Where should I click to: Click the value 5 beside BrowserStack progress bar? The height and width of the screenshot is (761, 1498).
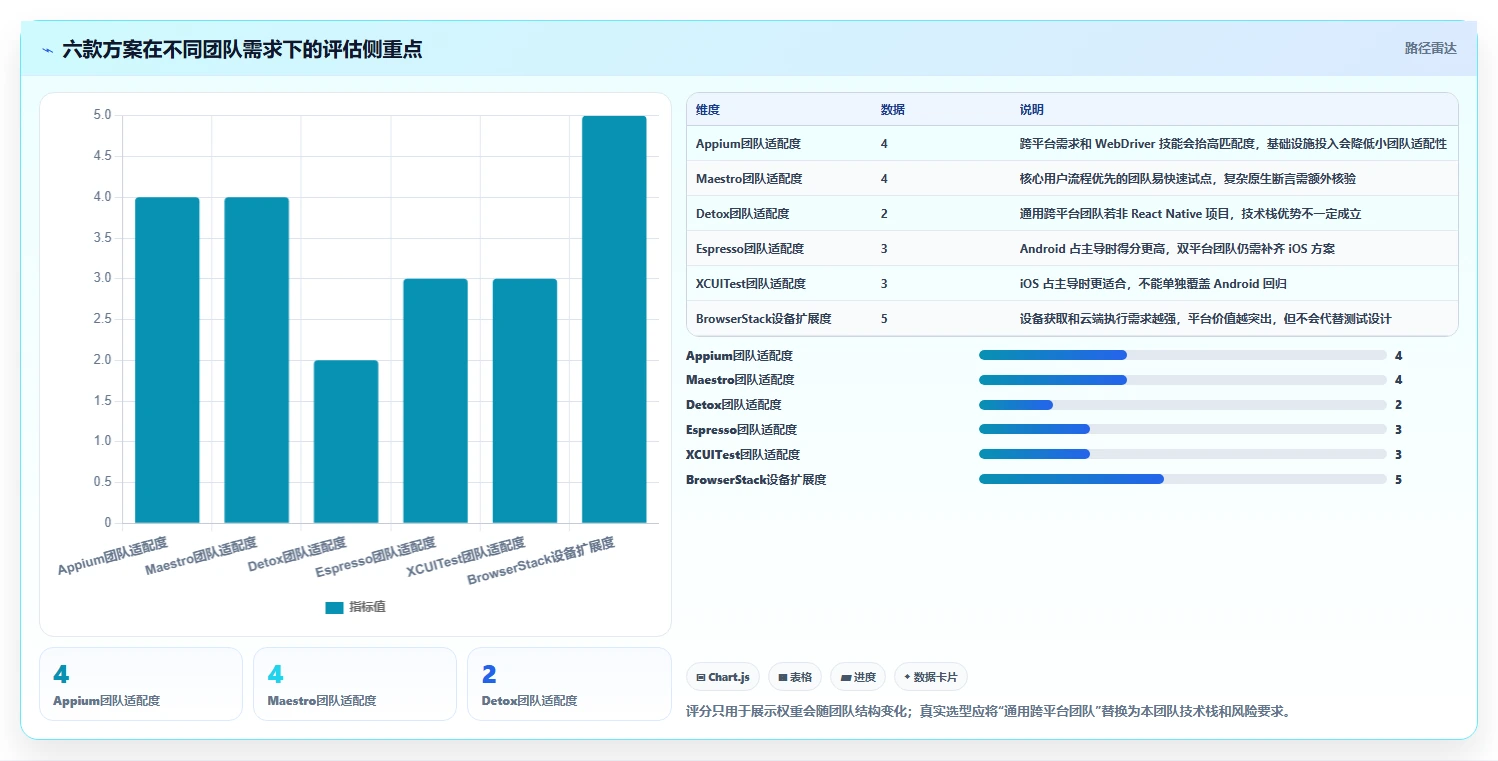pyautogui.click(x=1398, y=480)
